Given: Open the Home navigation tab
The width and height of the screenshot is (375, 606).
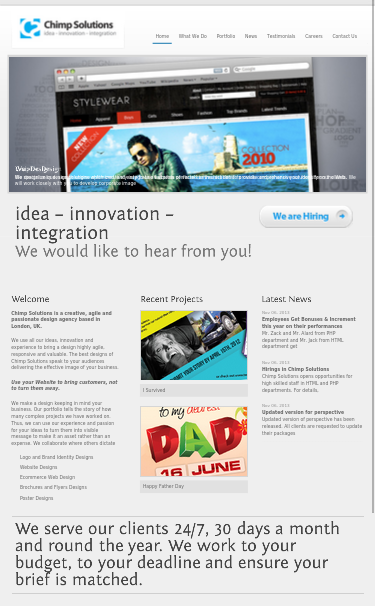Looking at the screenshot, I should coord(162,36).
